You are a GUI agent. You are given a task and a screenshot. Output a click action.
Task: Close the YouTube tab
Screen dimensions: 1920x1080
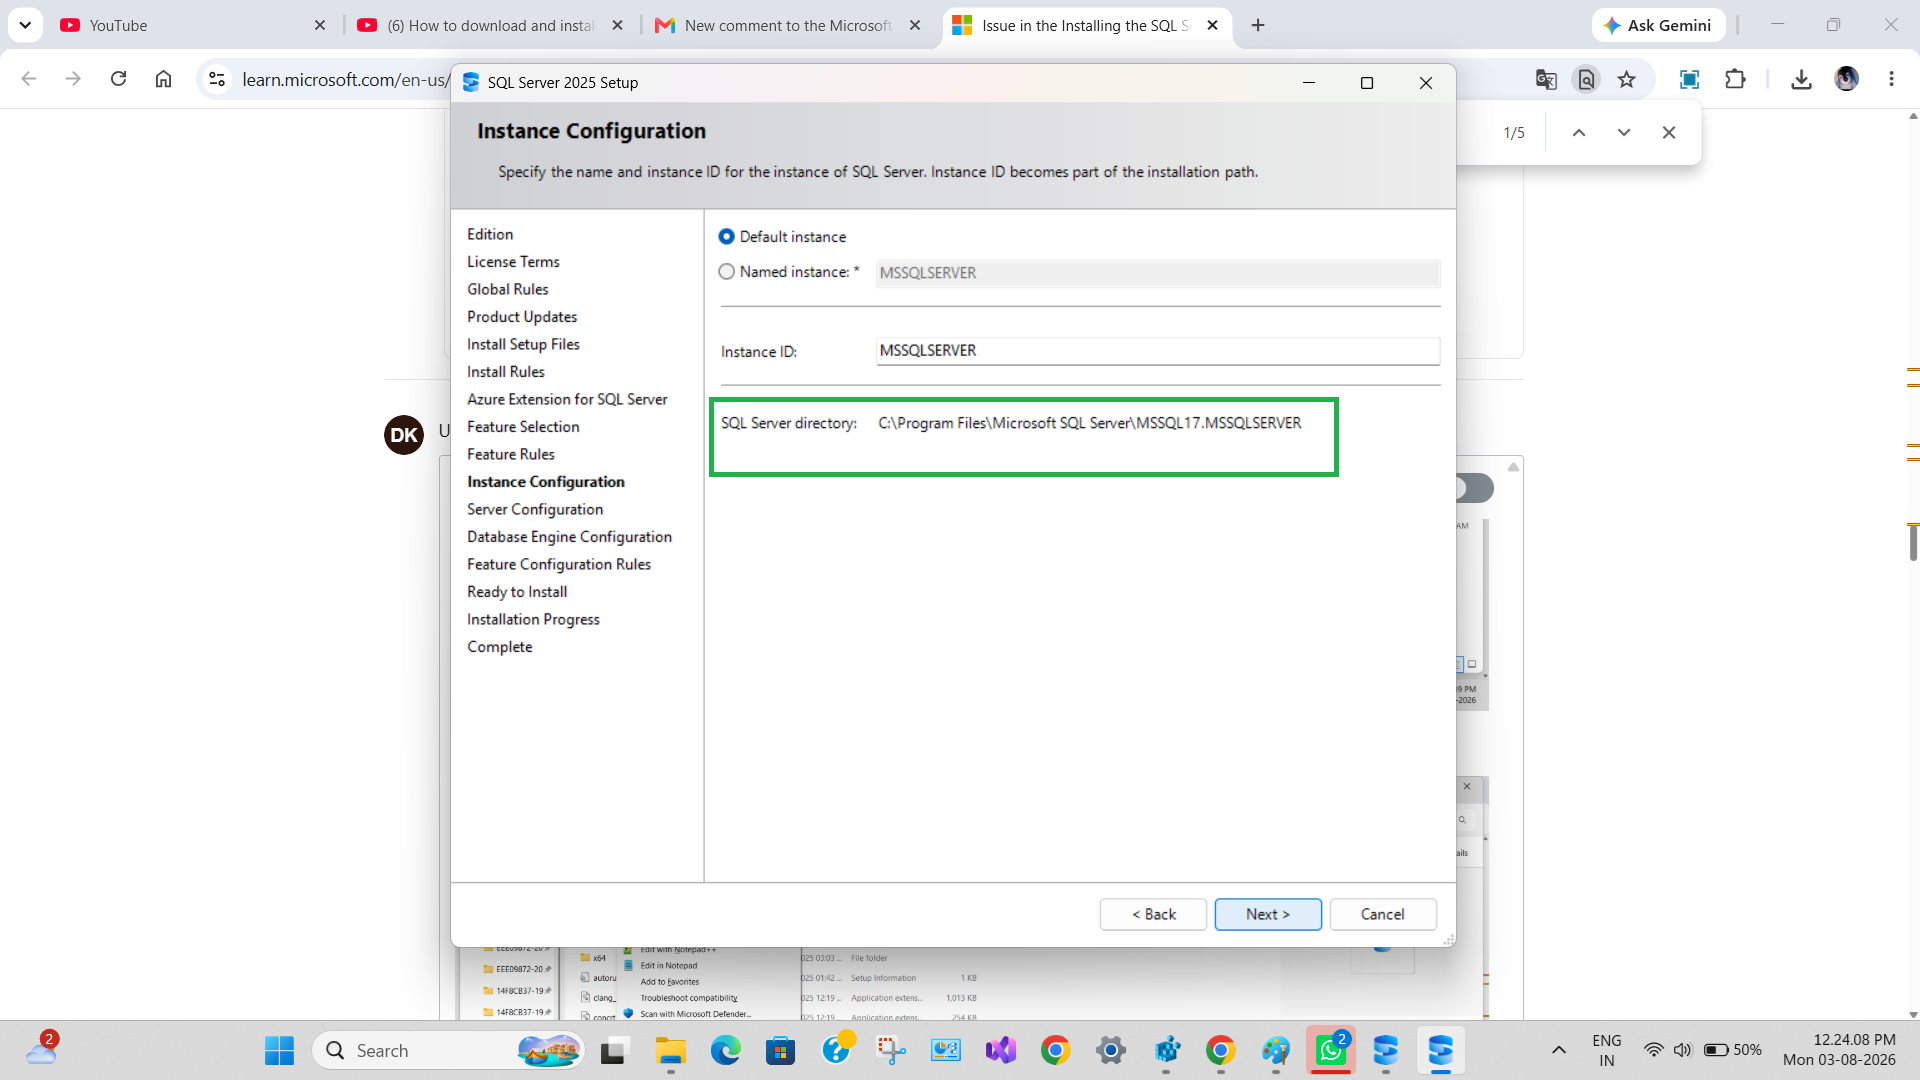320,25
